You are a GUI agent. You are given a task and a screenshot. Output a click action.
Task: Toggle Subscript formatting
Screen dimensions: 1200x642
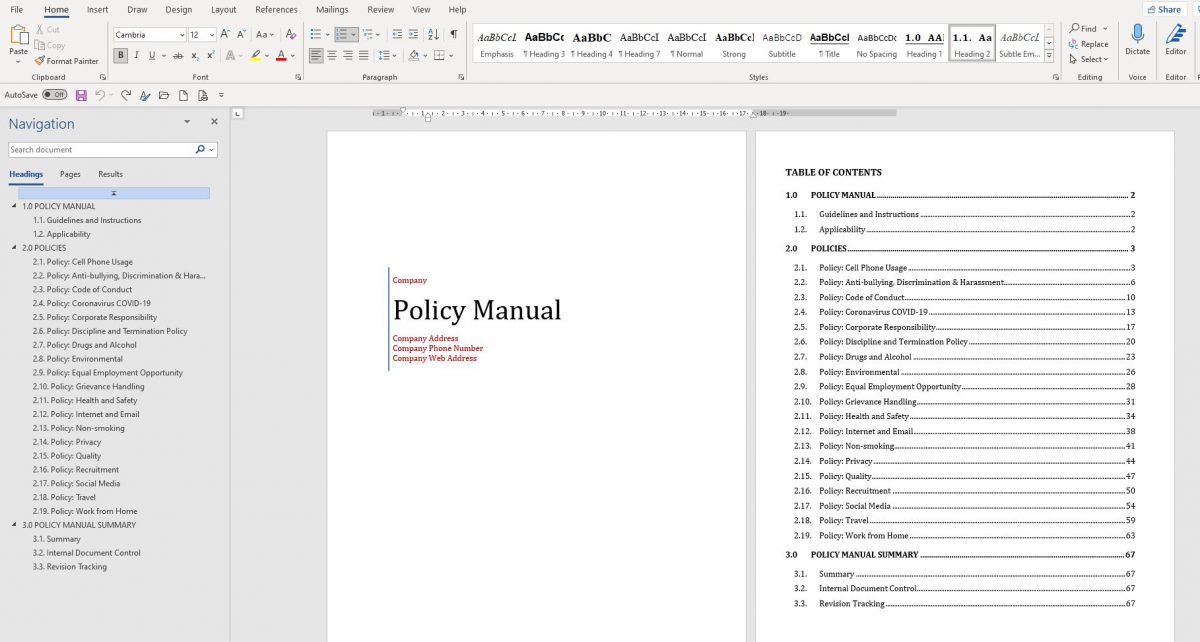pos(195,56)
